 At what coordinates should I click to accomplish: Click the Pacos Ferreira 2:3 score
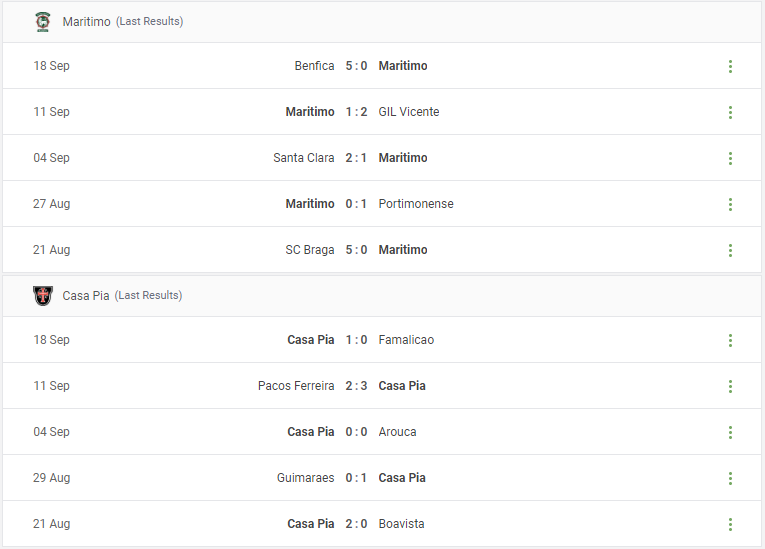[x=356, y=386]
